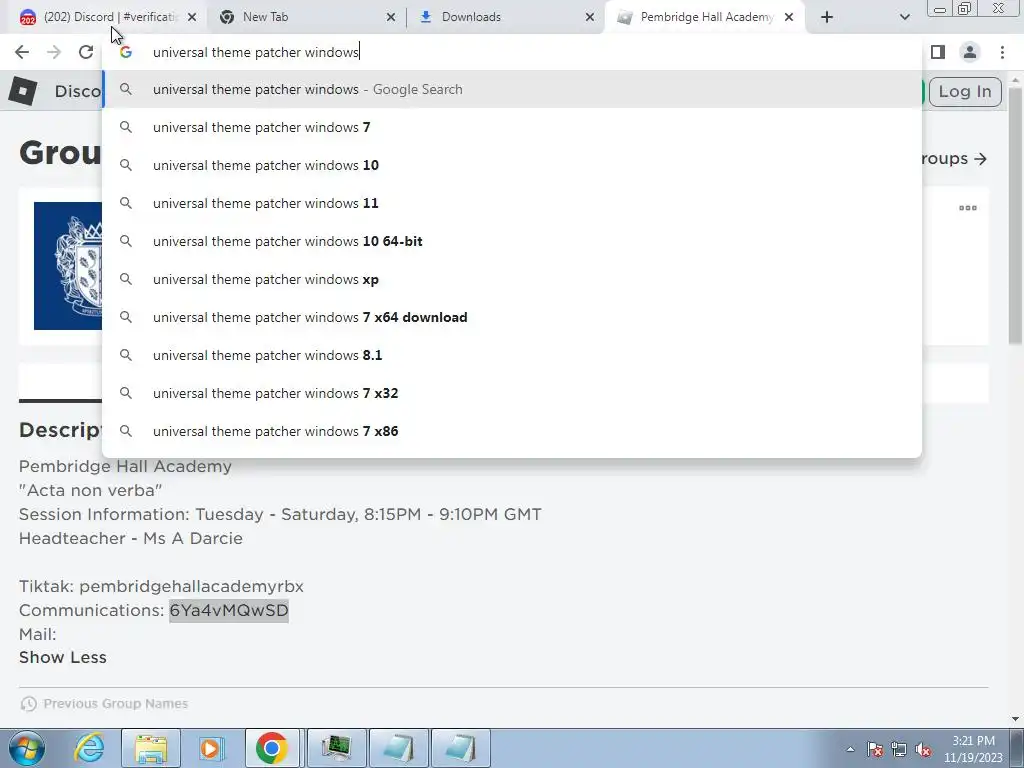Screen dimensions: 1024x768
Task: Click the Chrome taskbar icon
Action: [272, 748]
